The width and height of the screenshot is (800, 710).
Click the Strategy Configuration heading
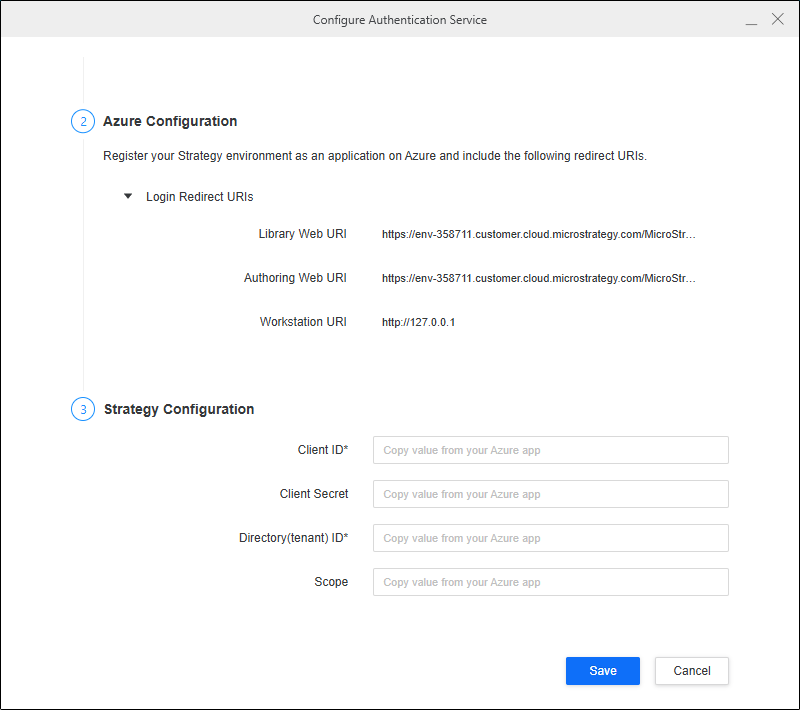tap(179, 409)
